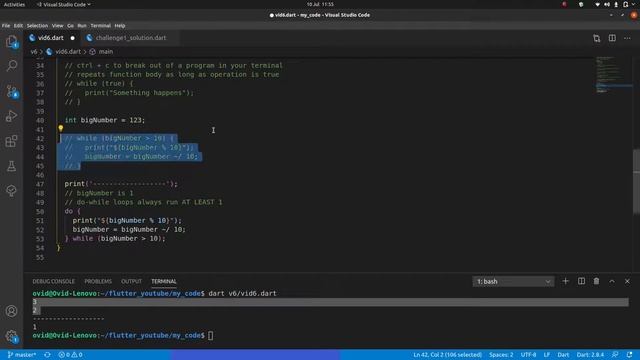Click the terminal prompt input line

click(122, 336)
